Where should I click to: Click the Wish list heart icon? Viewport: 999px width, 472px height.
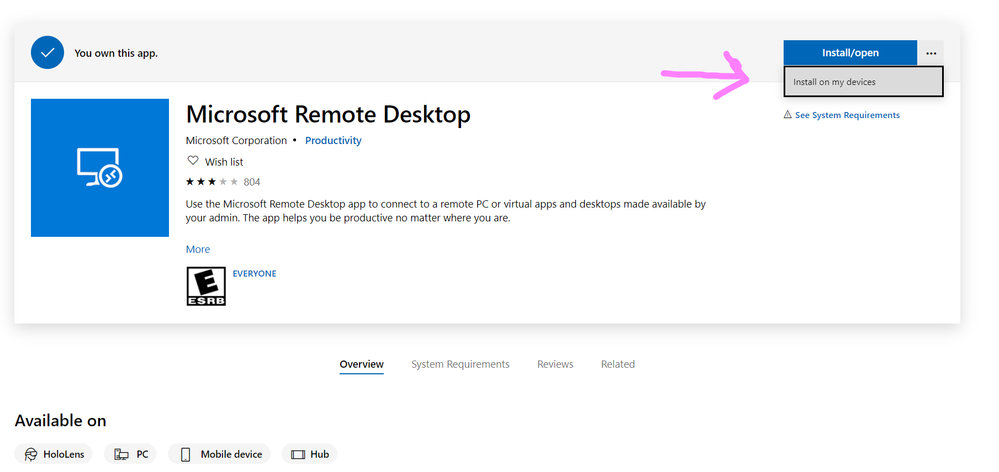coord(192,161)
